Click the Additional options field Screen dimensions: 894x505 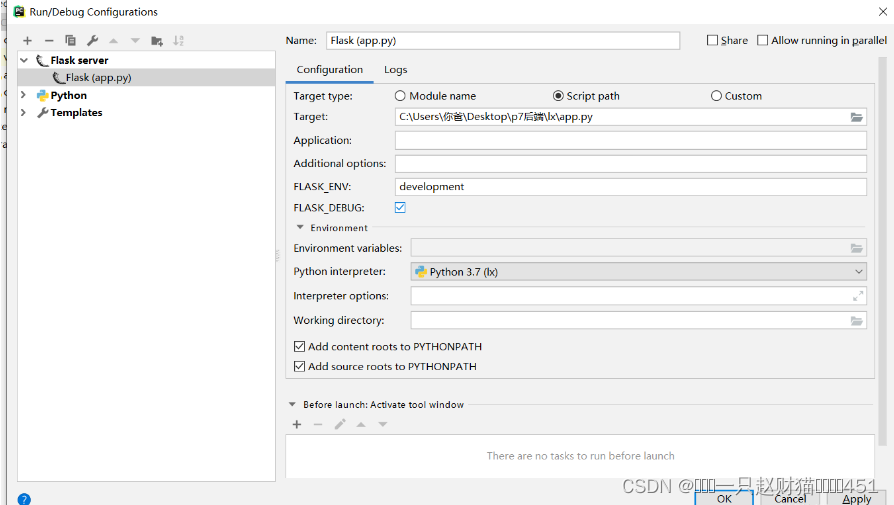(631, 164)
